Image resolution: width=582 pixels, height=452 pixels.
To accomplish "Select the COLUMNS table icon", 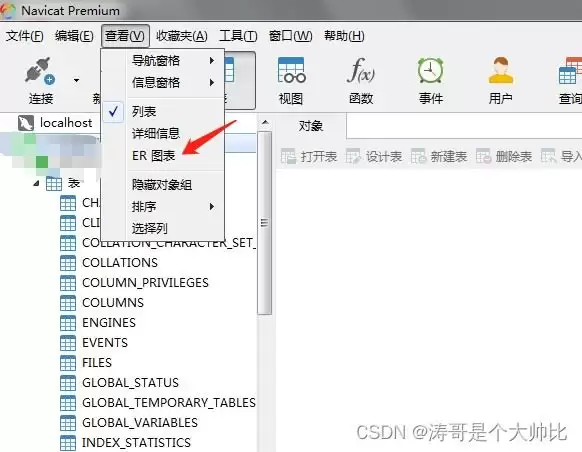I will point(68,303).
